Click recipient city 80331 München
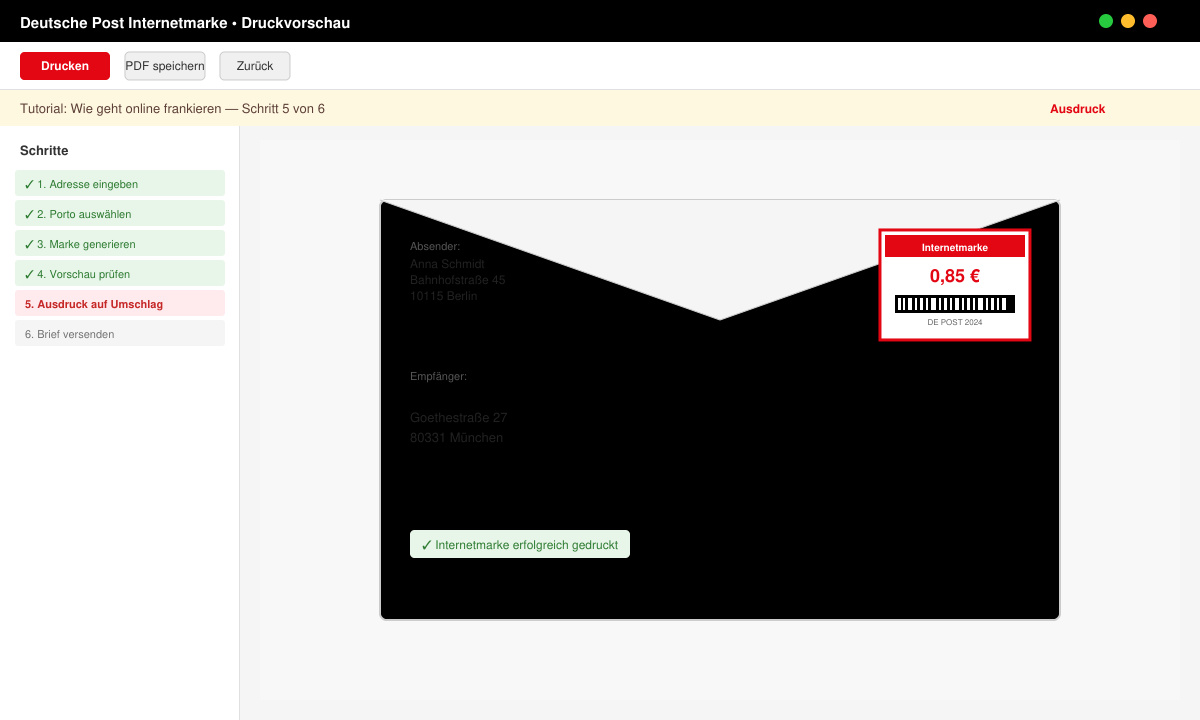 tap(457, 438)
